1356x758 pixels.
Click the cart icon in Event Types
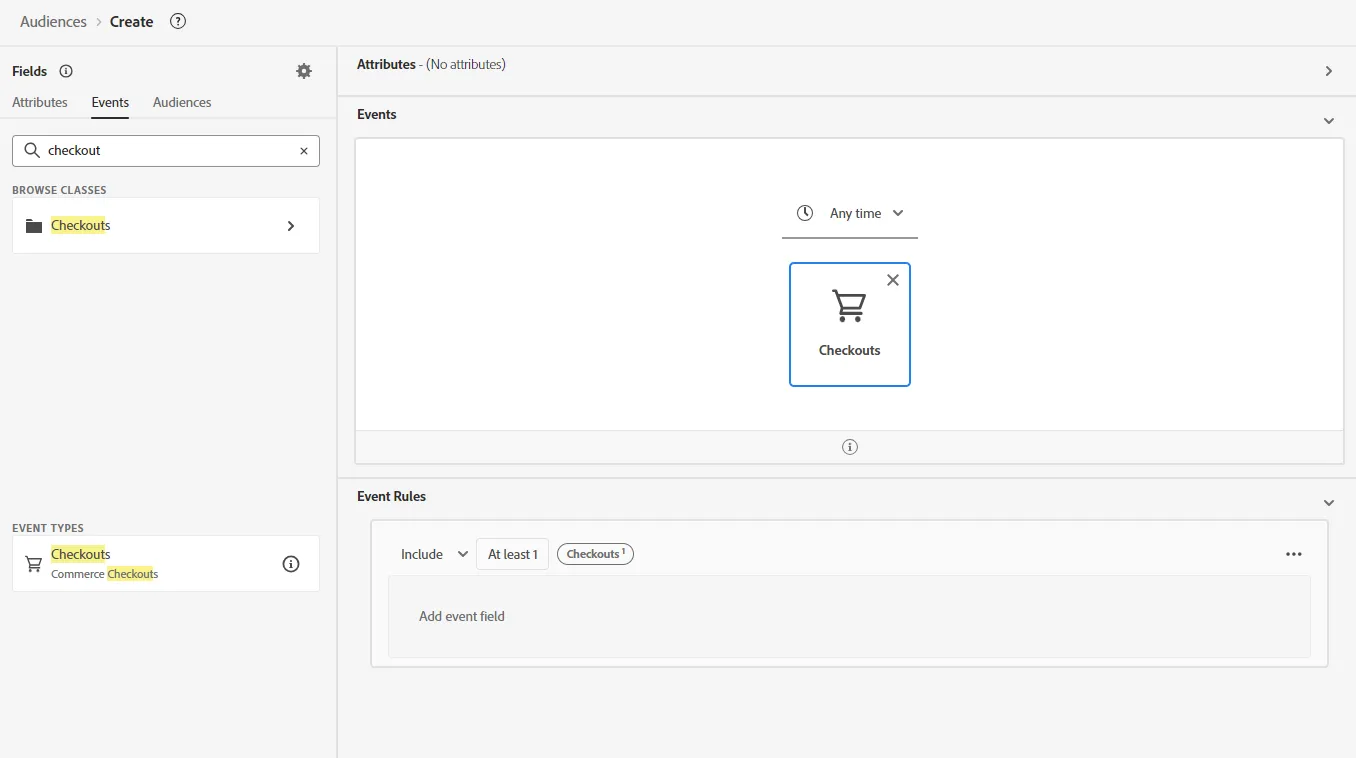(x=34, y=564)
